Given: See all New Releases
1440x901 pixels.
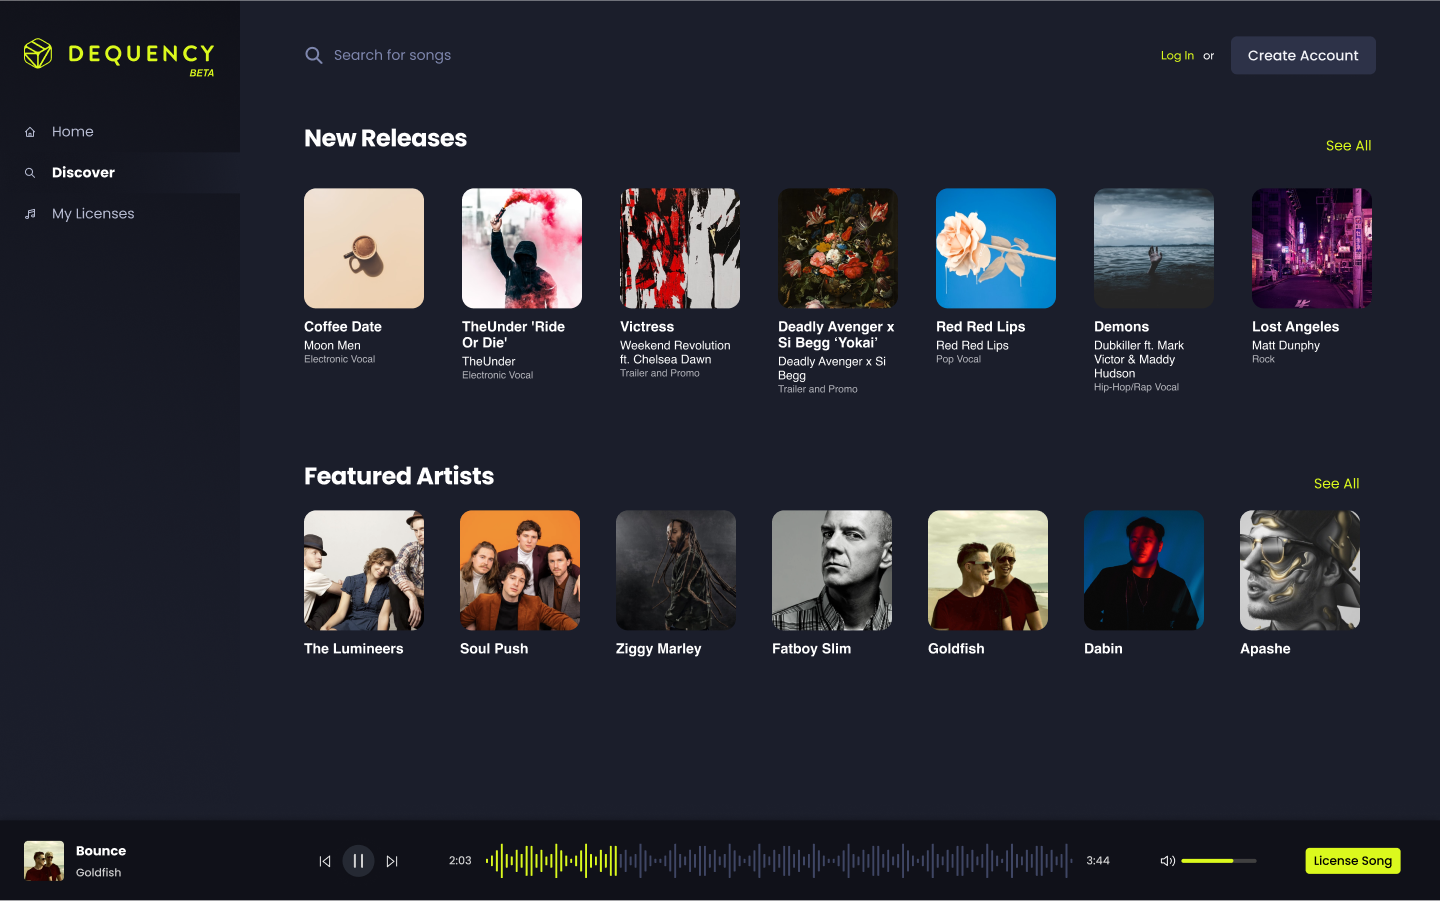Looking at the screenshot, I should pyautogui.click(x=1348, y=146).
